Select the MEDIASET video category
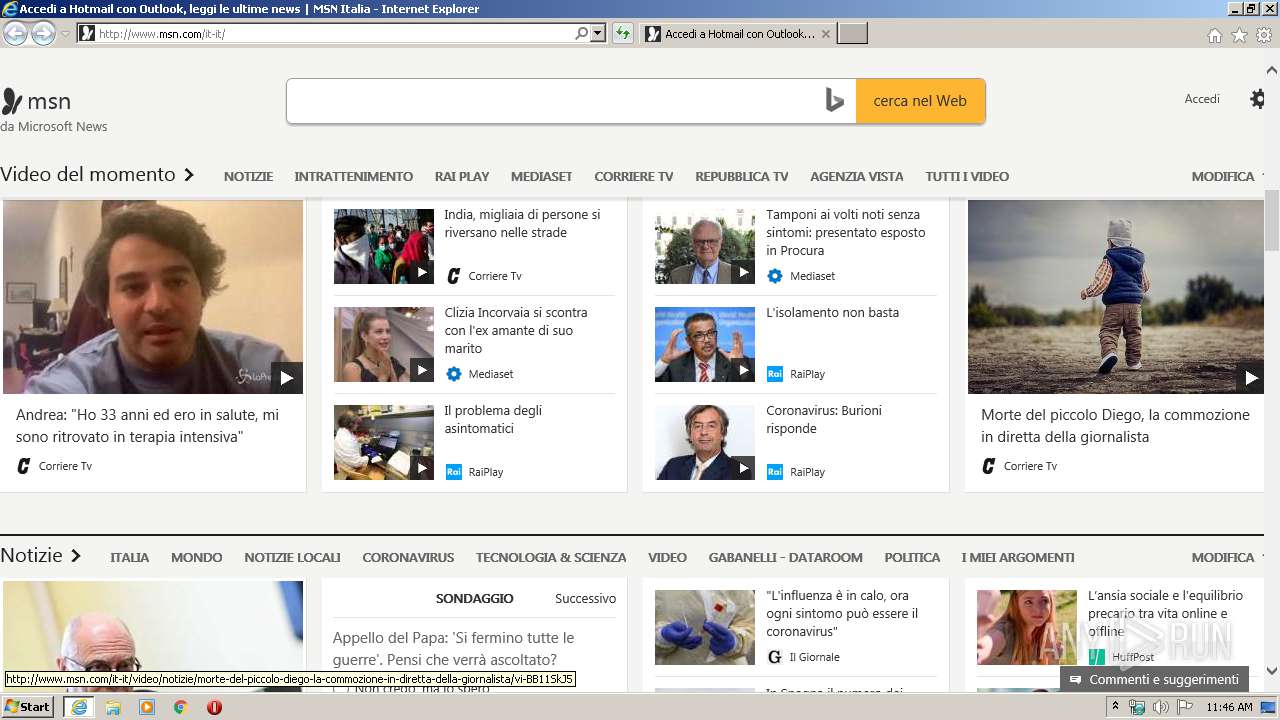 pos(541,176)
